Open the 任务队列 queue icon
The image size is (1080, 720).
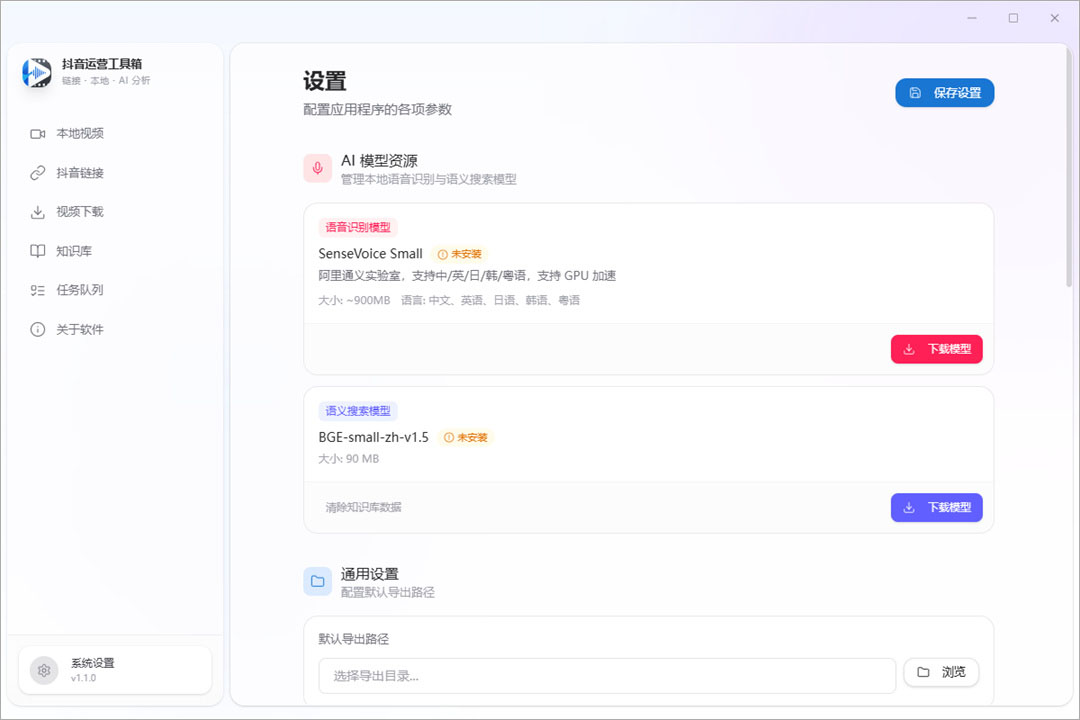coord(37,290)
